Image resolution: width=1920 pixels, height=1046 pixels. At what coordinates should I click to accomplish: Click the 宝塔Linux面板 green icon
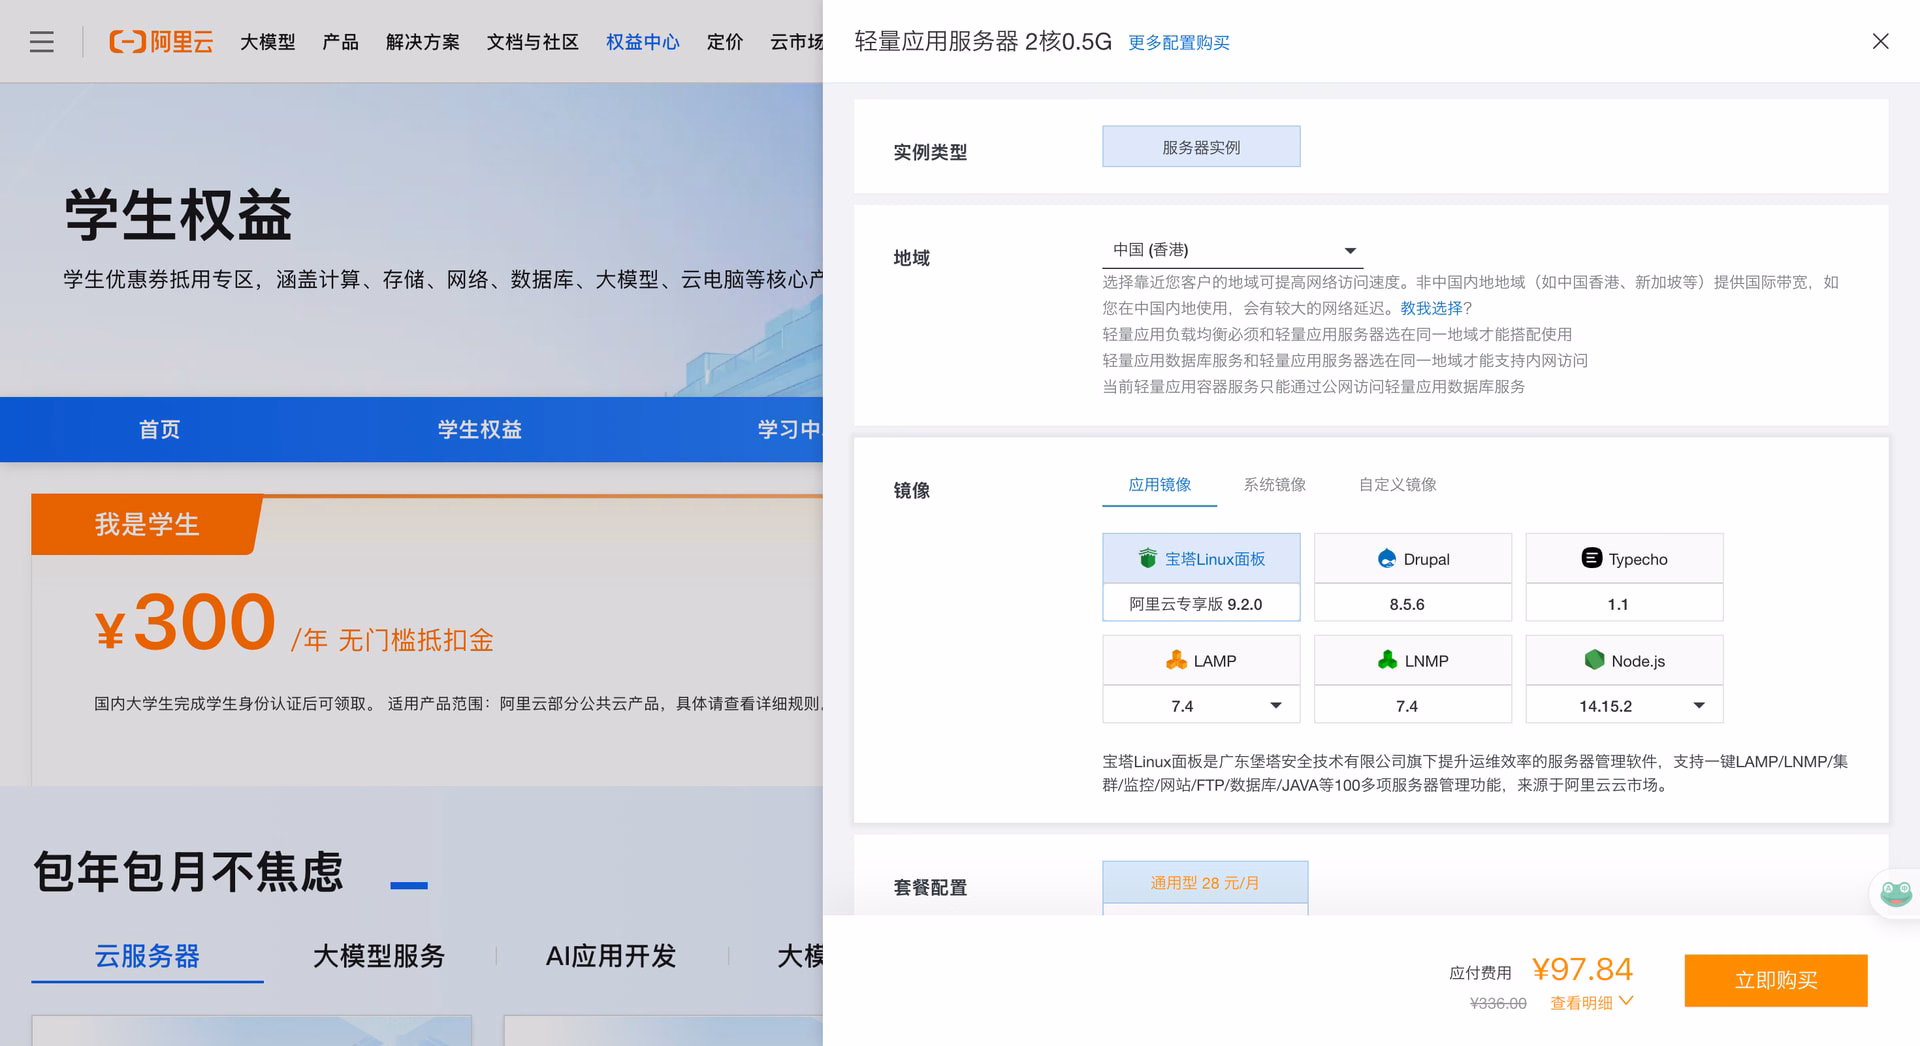[1147, 558]
